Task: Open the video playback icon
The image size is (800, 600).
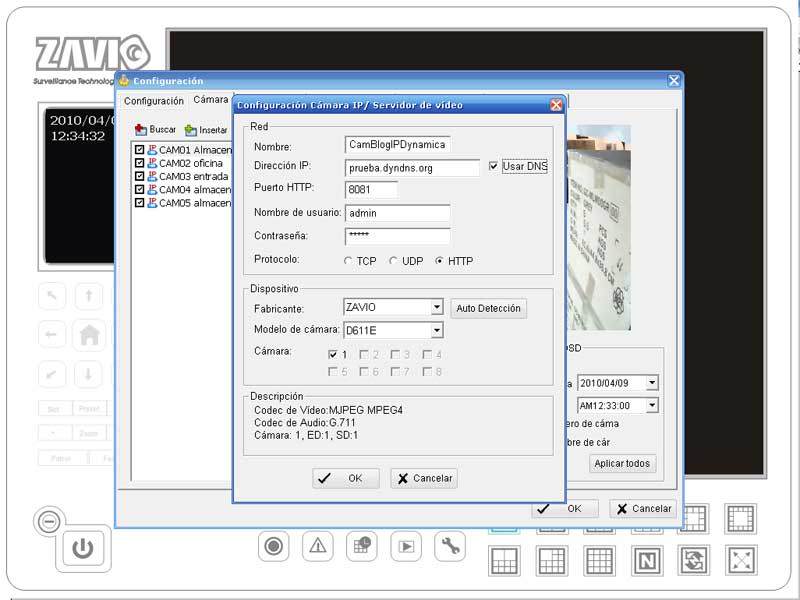Action: [406, 546]
